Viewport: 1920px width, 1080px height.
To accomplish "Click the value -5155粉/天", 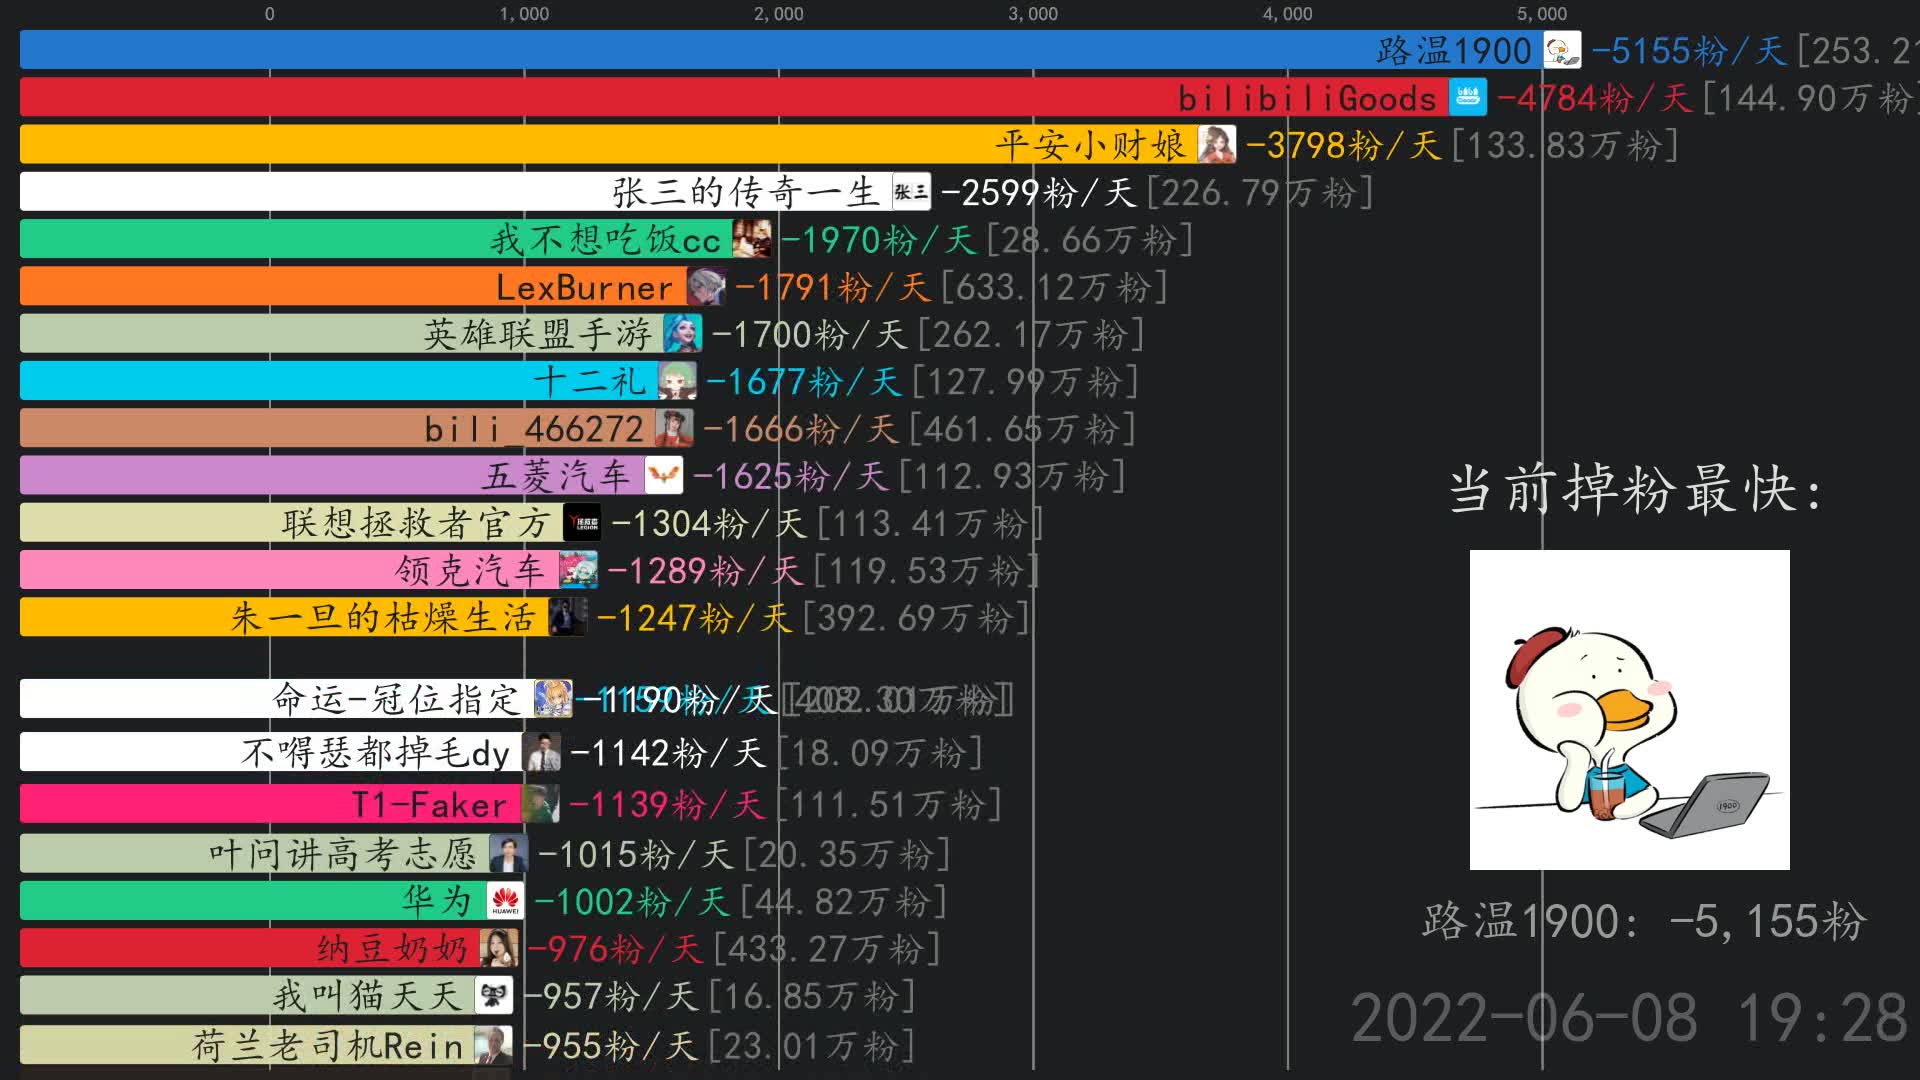I will (1689, 51).
